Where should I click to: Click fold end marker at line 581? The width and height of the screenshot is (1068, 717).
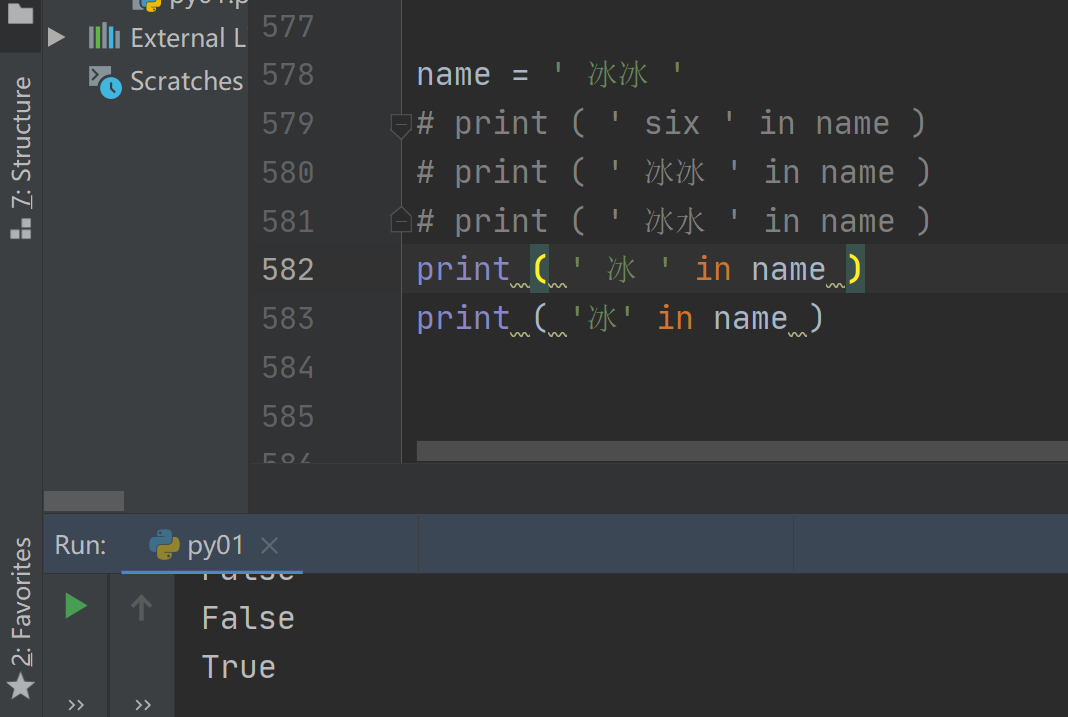pyautogui.click(x=400, y=219)
